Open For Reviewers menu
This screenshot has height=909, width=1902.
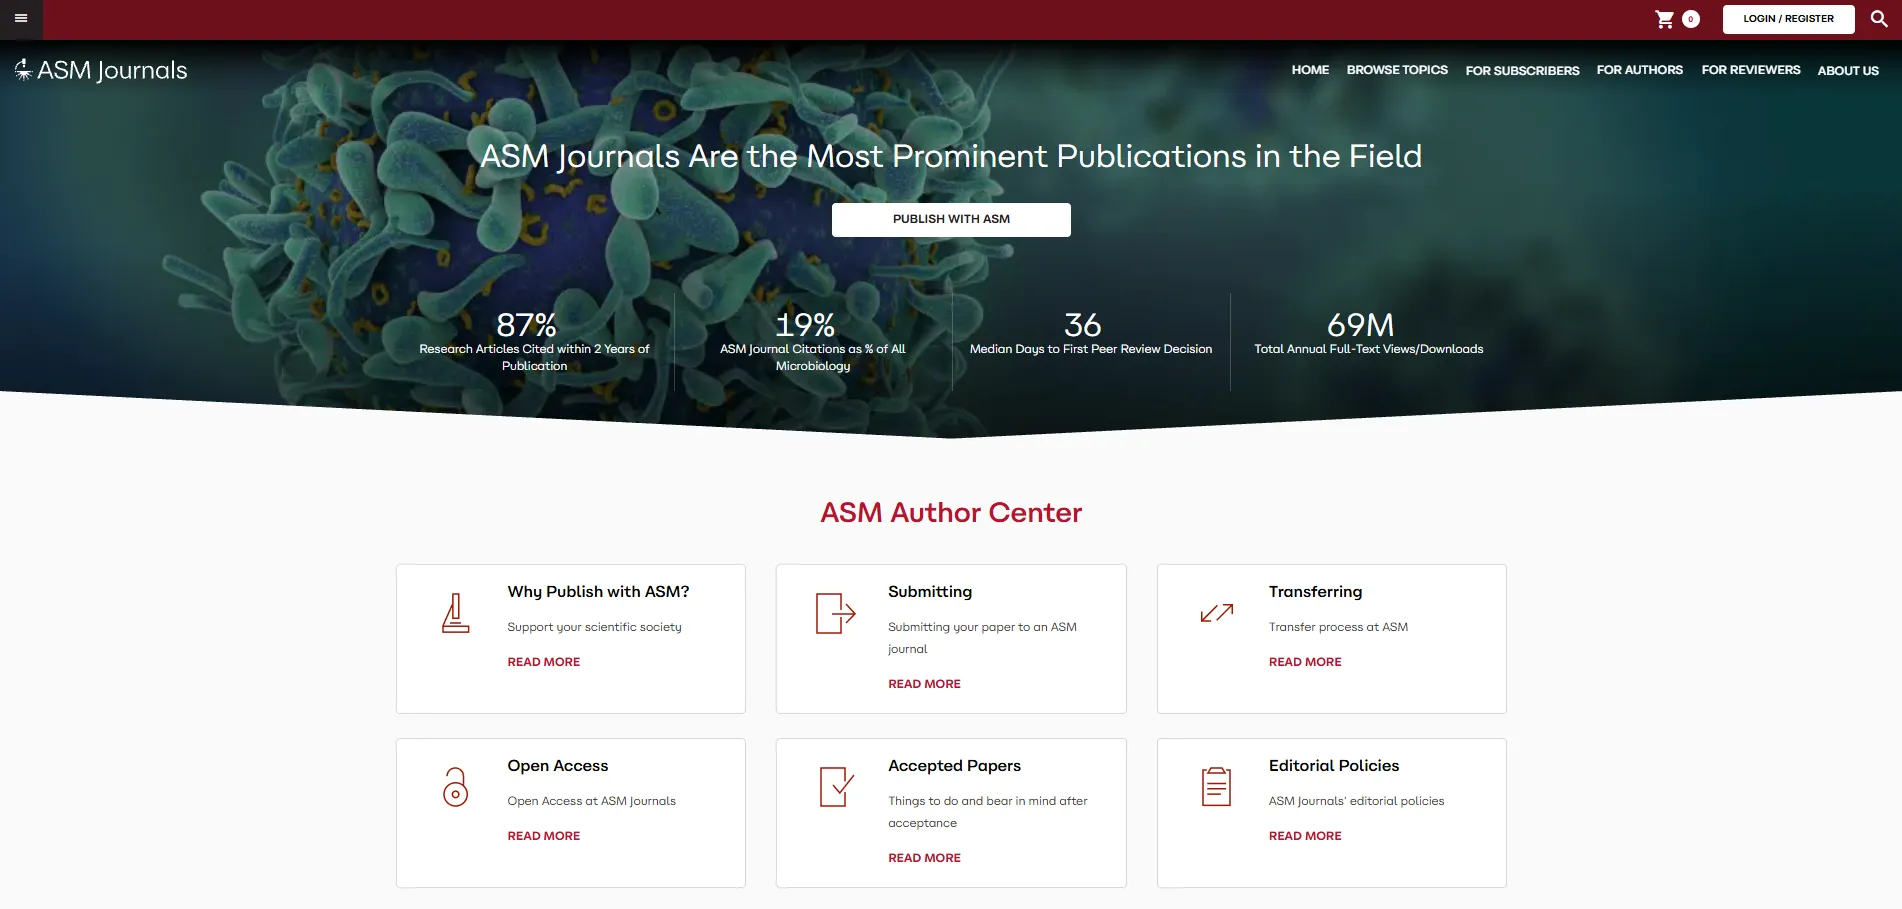(x=1751, y=70)
